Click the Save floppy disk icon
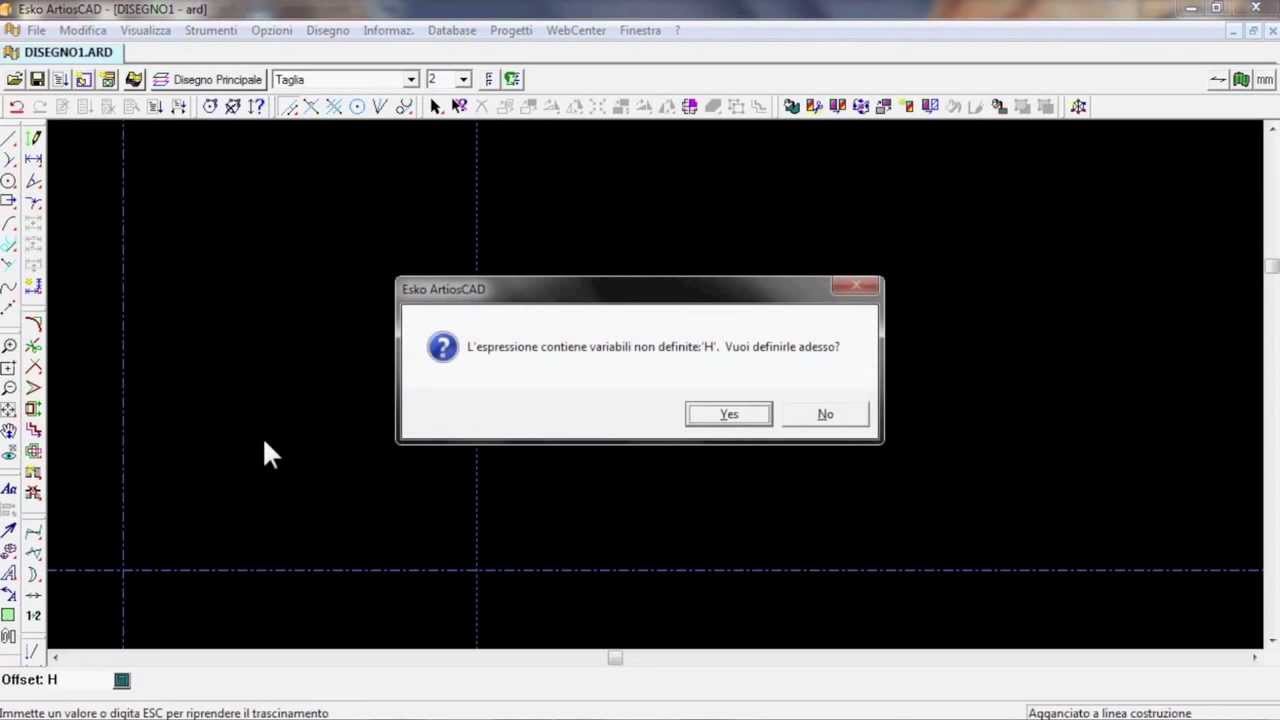 [x=37, y=79]
